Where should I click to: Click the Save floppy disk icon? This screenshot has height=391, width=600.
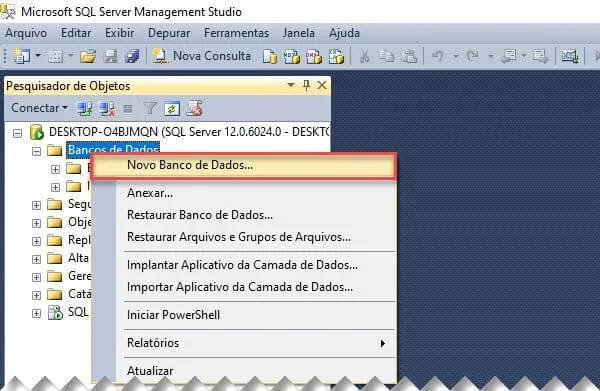click(111, 56)
